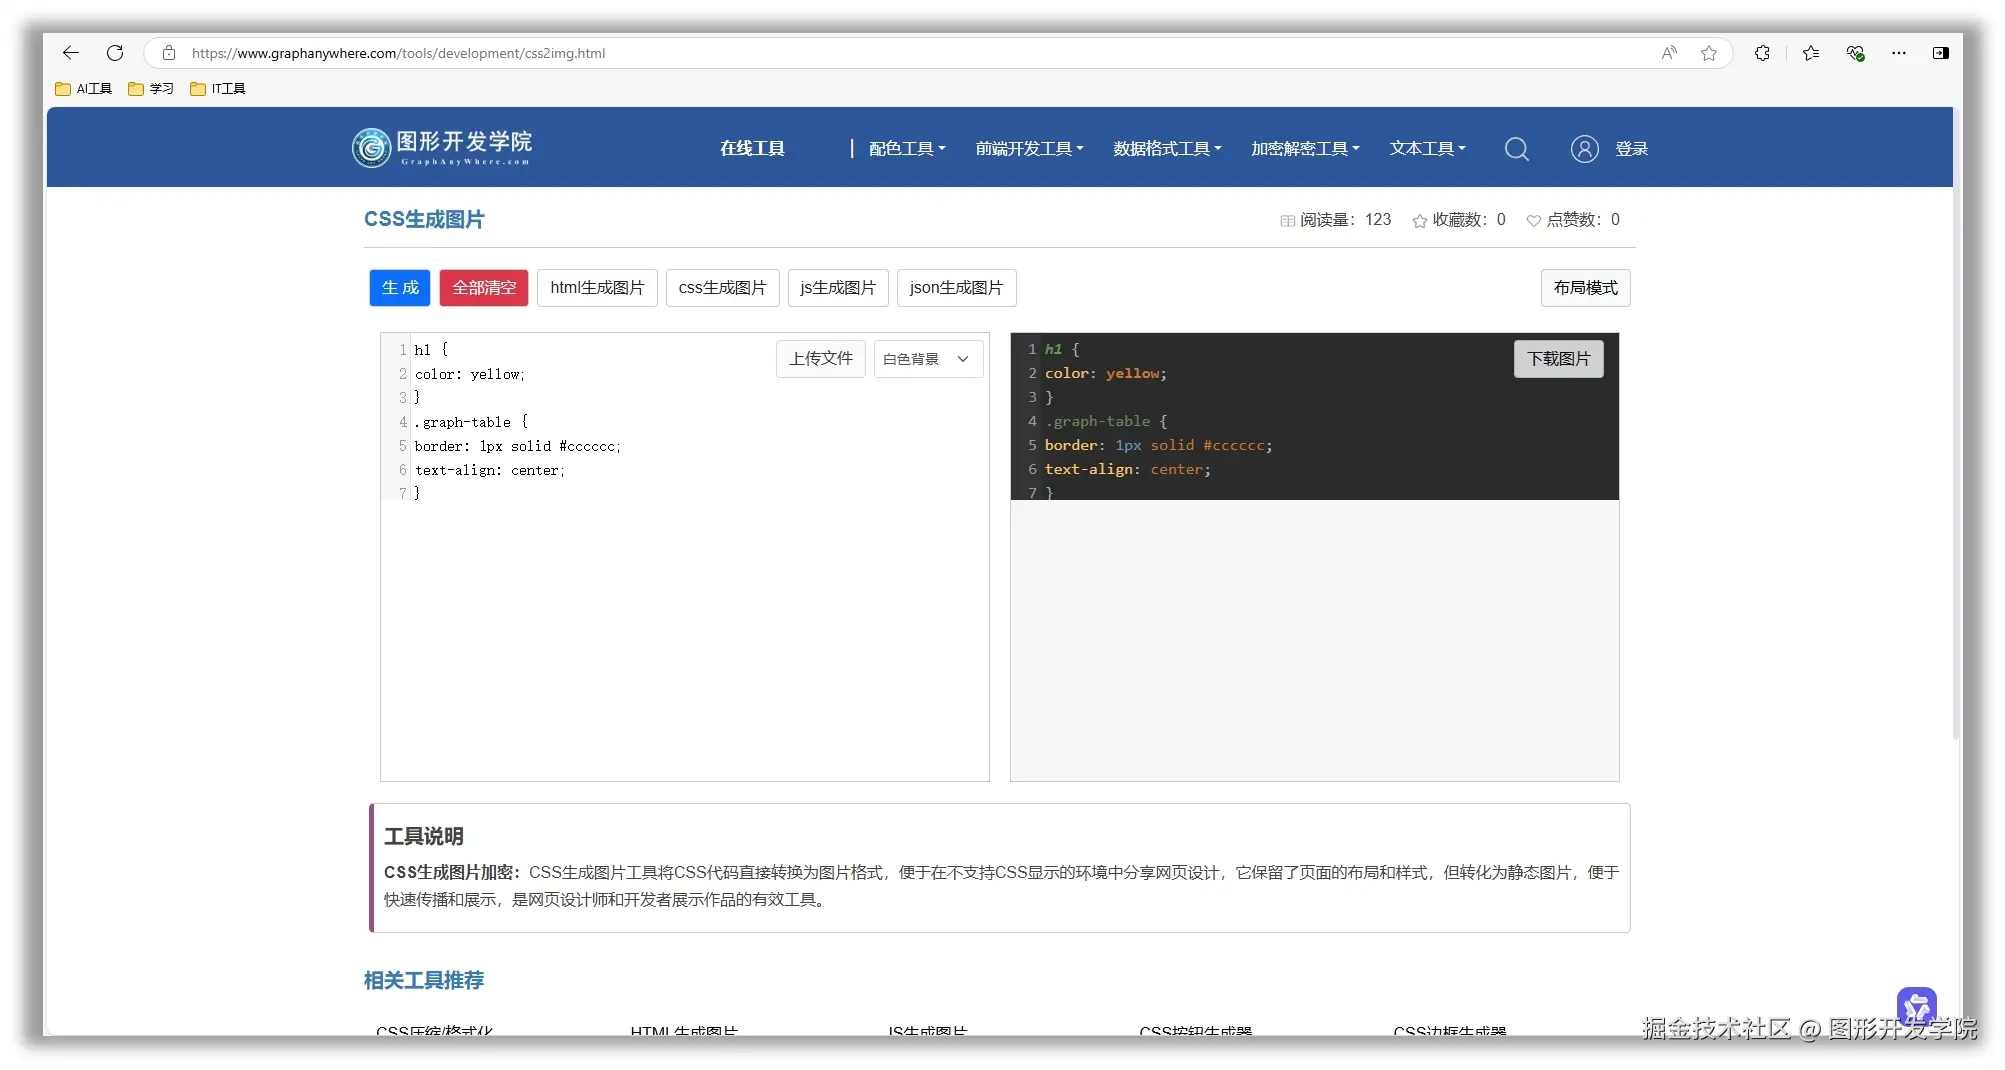2005x1070 pixels.
Task: Click the 图形开发学院 site logo
Action: click(x=440, y=146)
